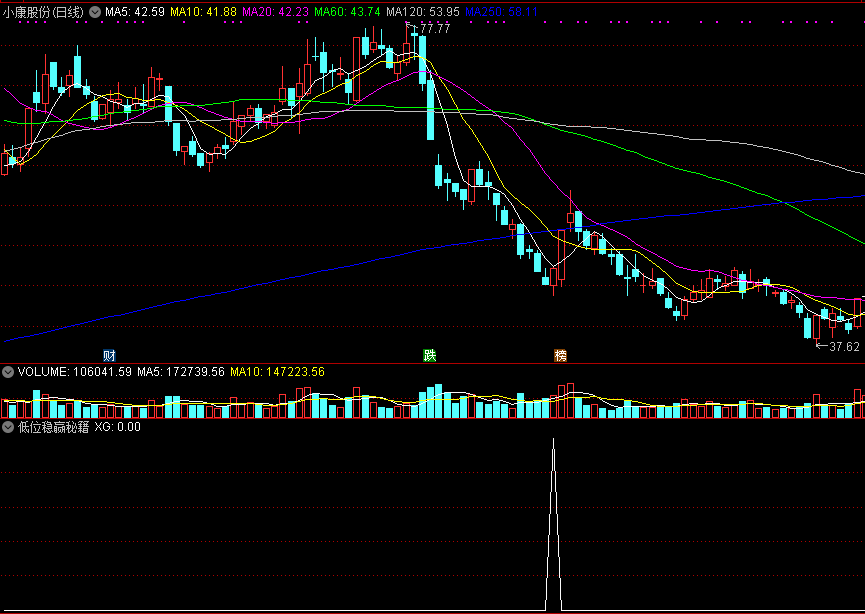Image resolution: width=865 pixels, height=614 pixels.
Task: Click the 低位稳赢秘籍 indicator name
Action: point(54,427)
